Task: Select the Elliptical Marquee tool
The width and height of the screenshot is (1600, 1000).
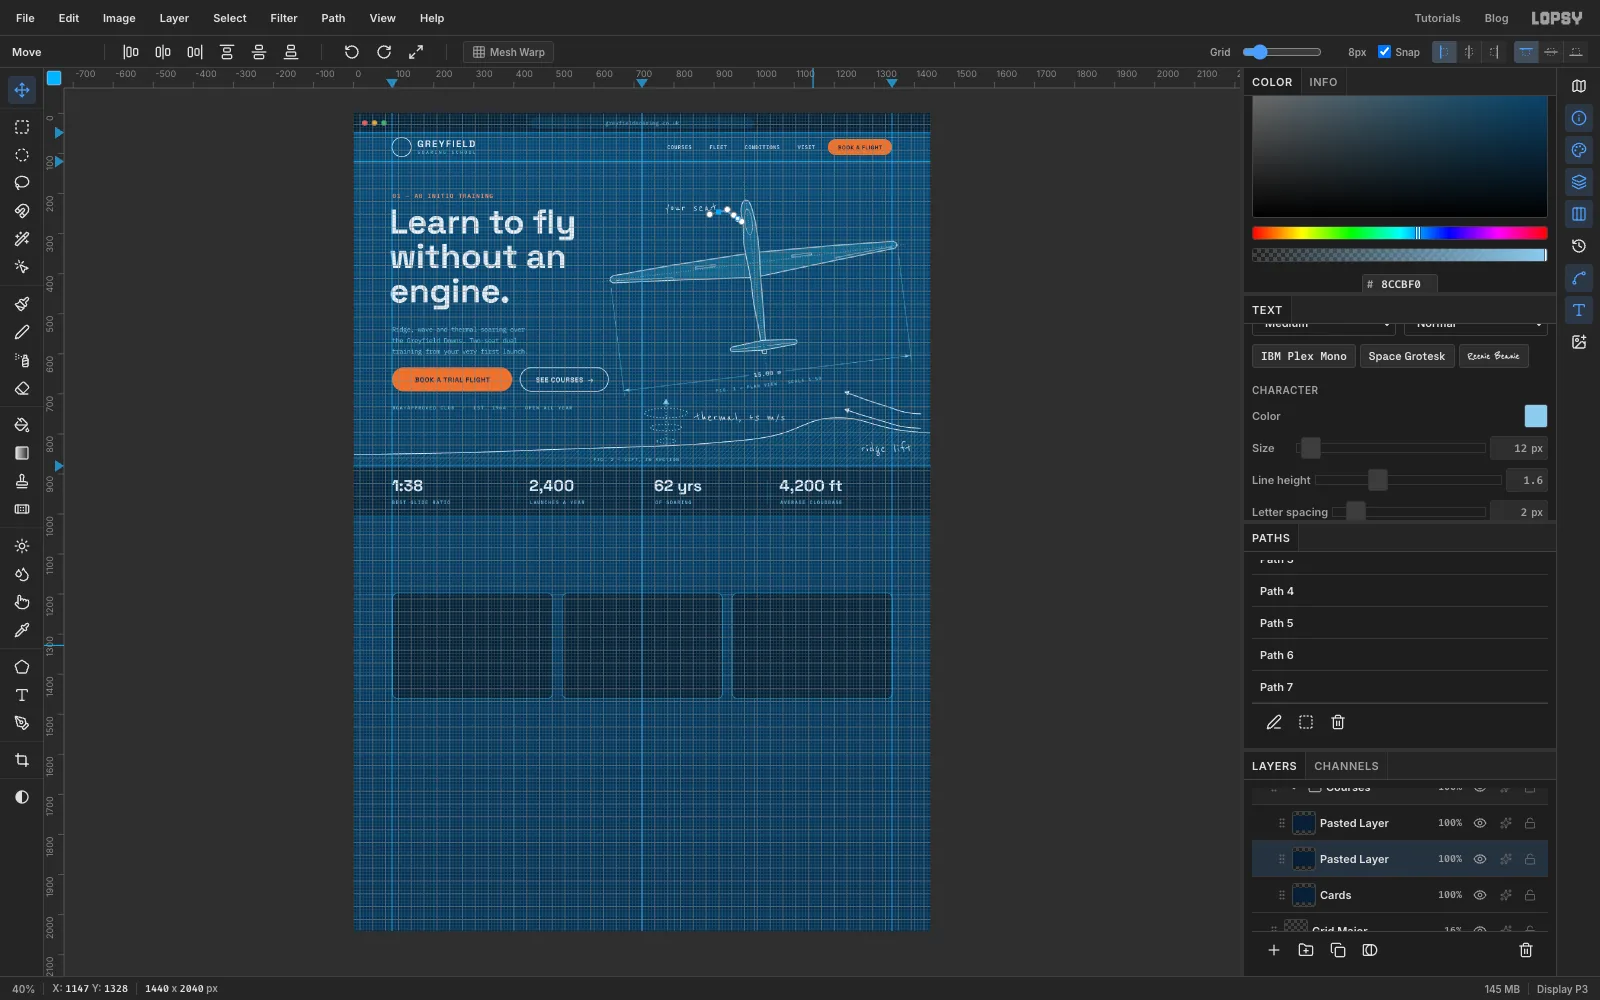Action: (22, 155)
